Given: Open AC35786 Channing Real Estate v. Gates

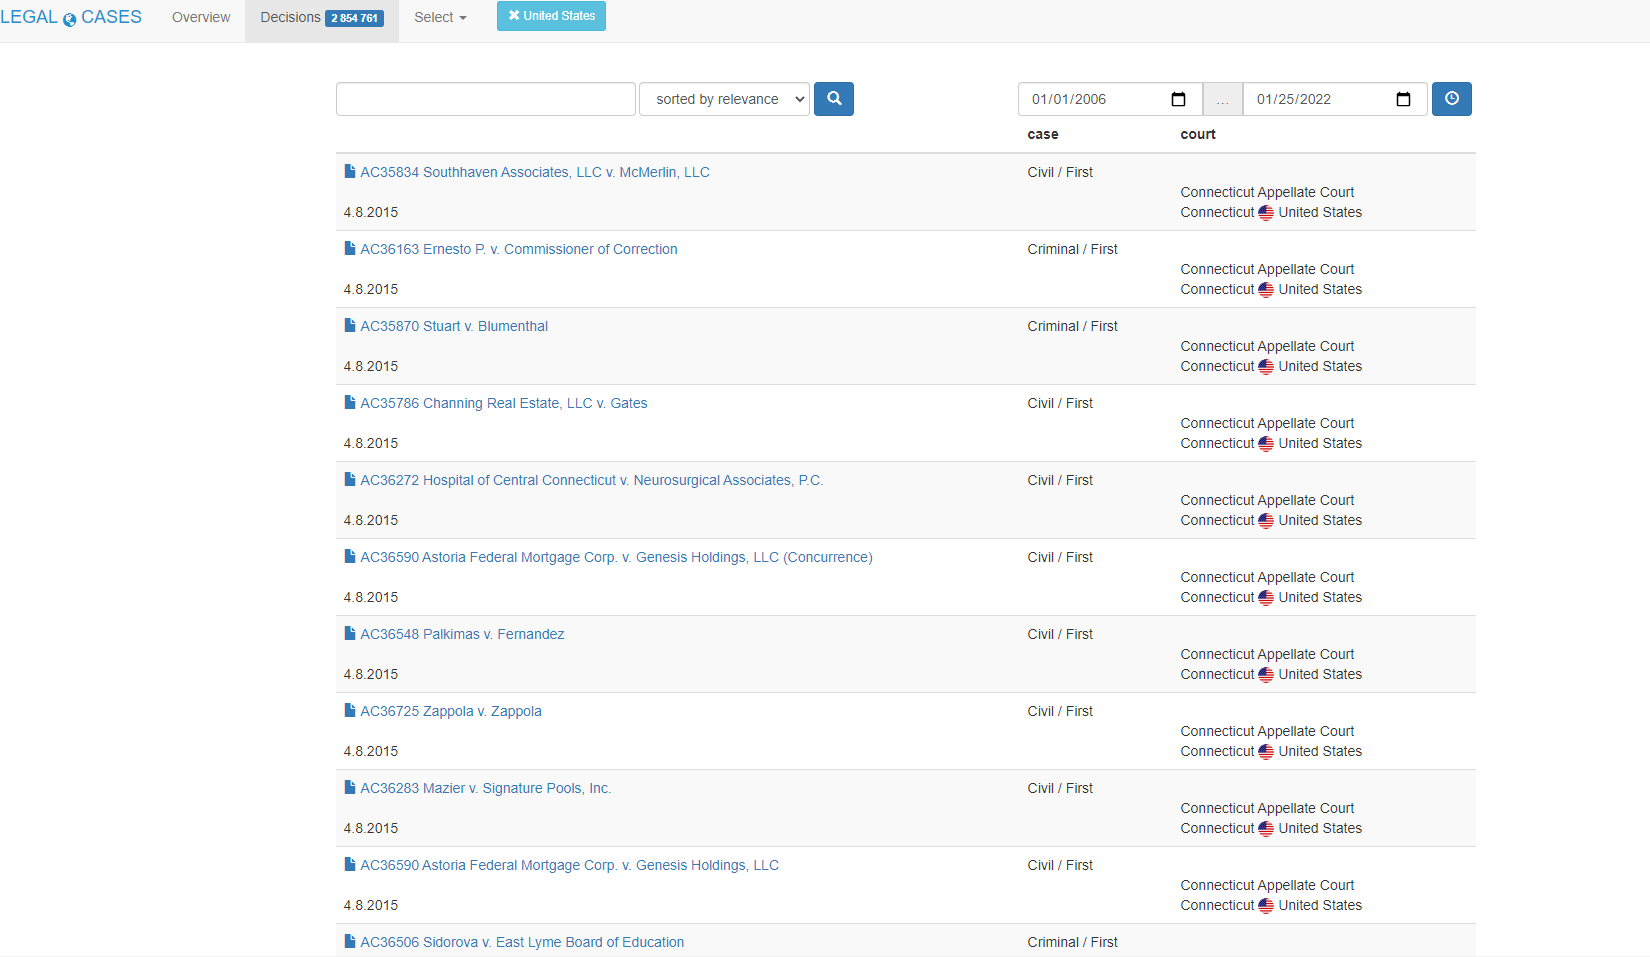Looking at the screenshot, I should click(504, 403).
